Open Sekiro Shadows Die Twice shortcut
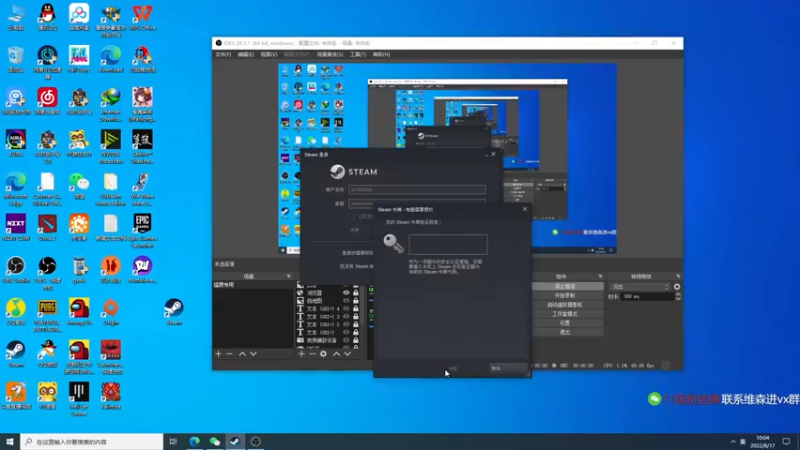Screen dimensions: 800x450 [142, 147]
